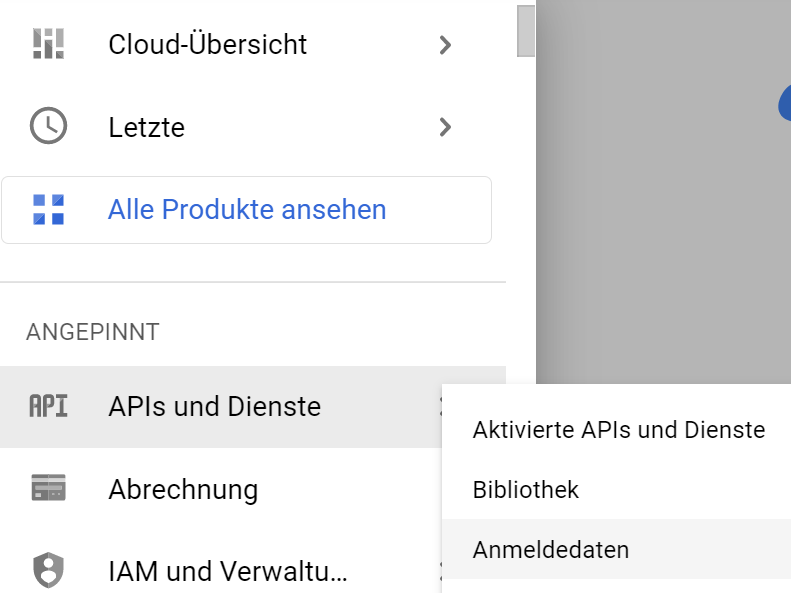
Task: Click the blue circle at right edge
Action: 785,103
